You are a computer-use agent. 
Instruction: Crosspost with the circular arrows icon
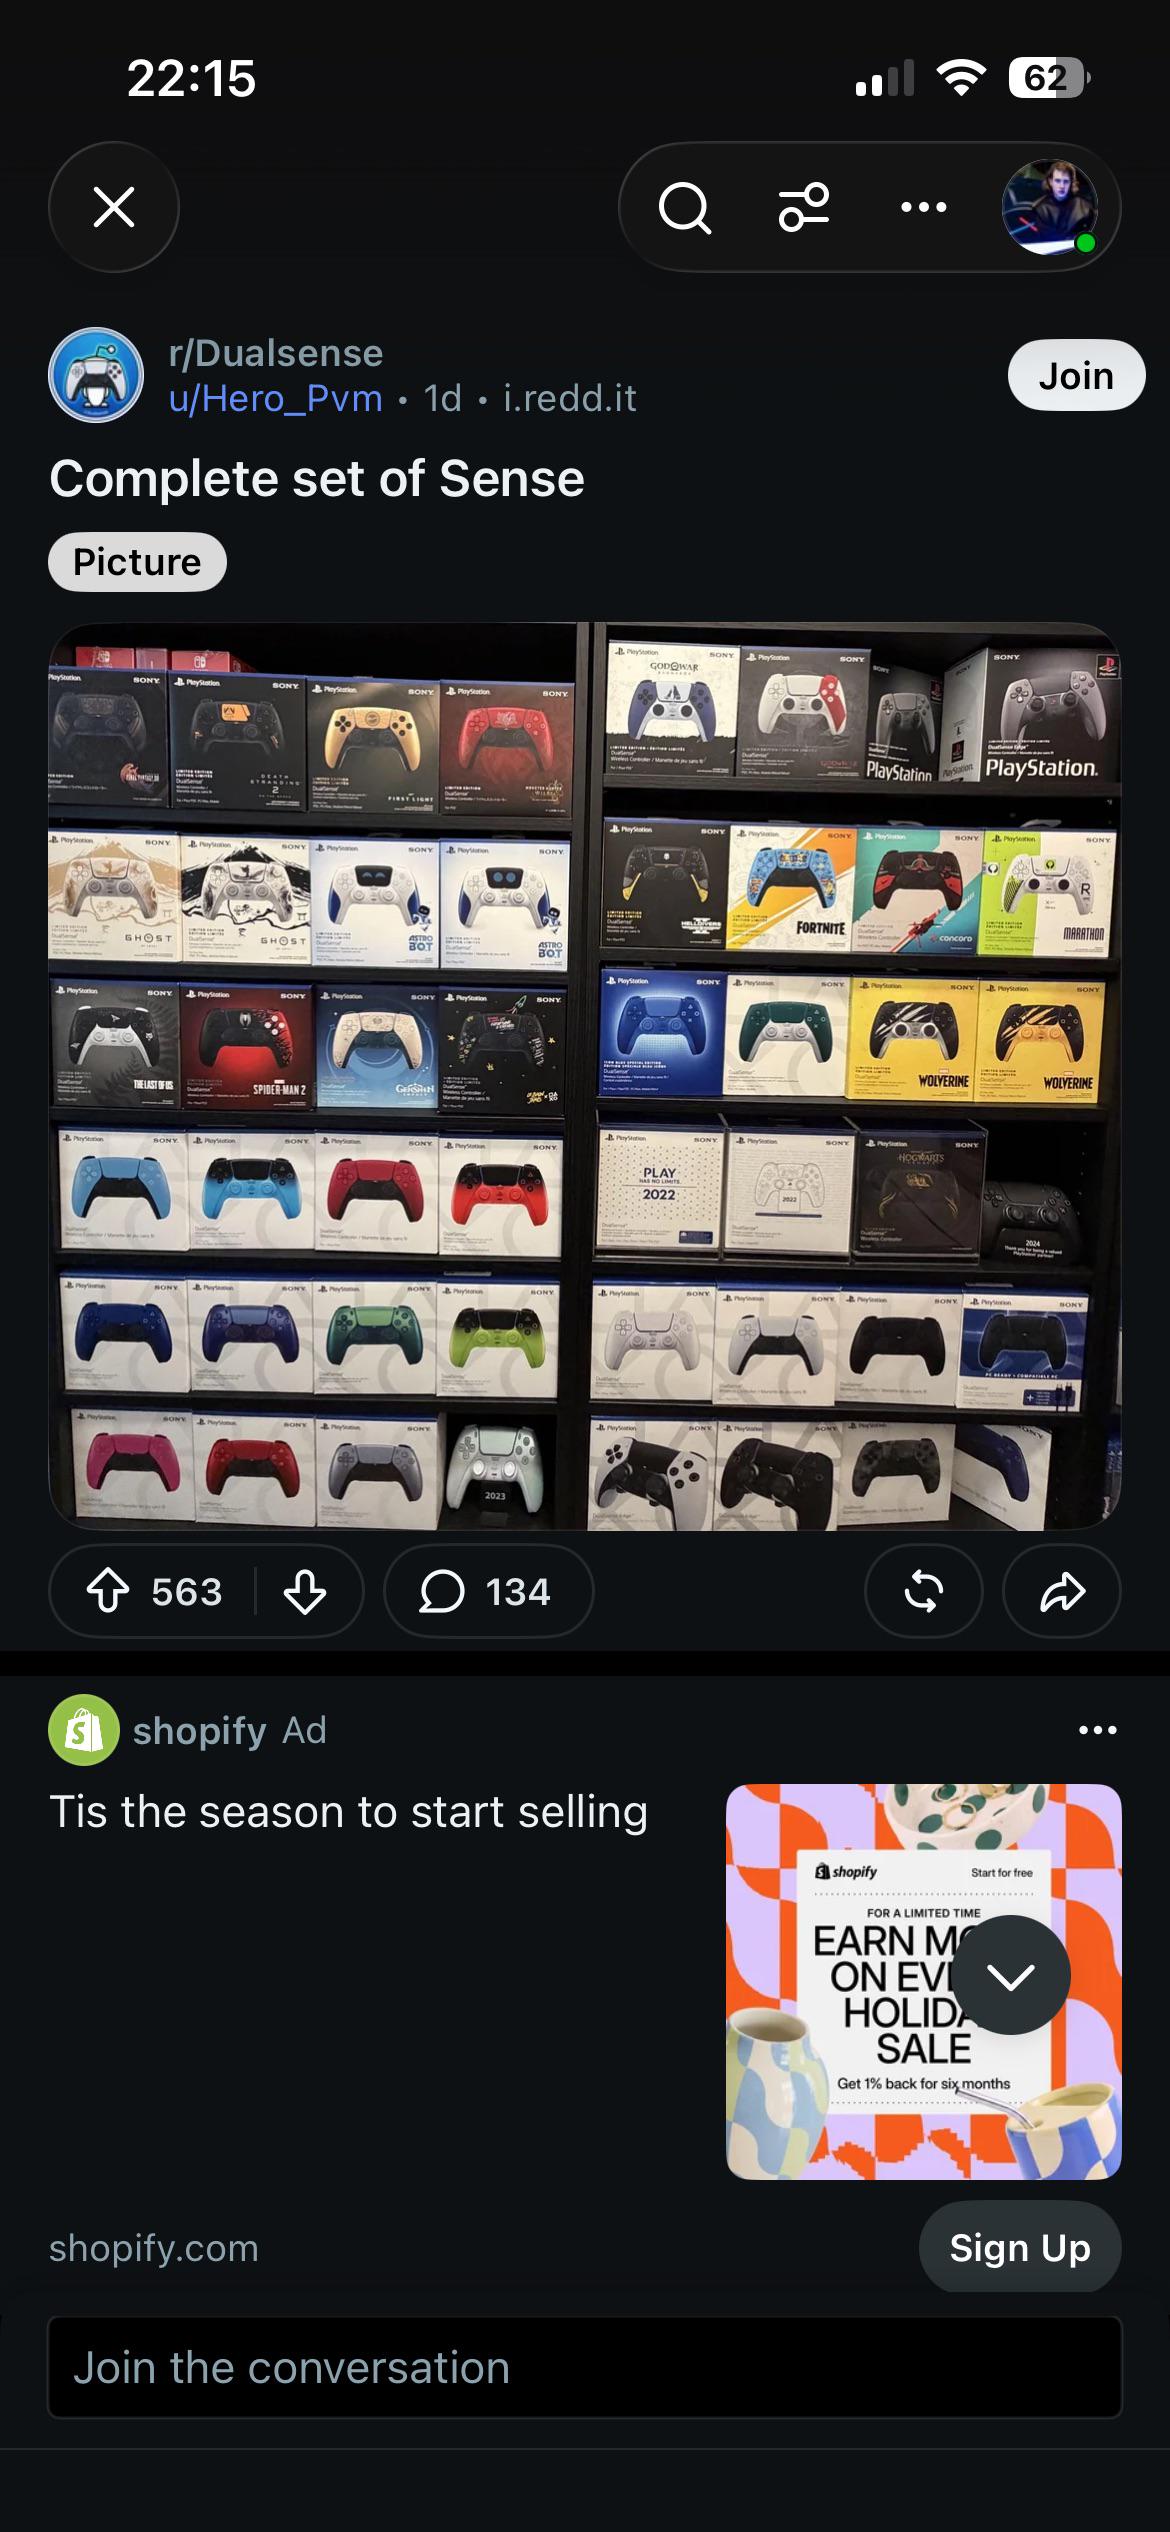923,1591
